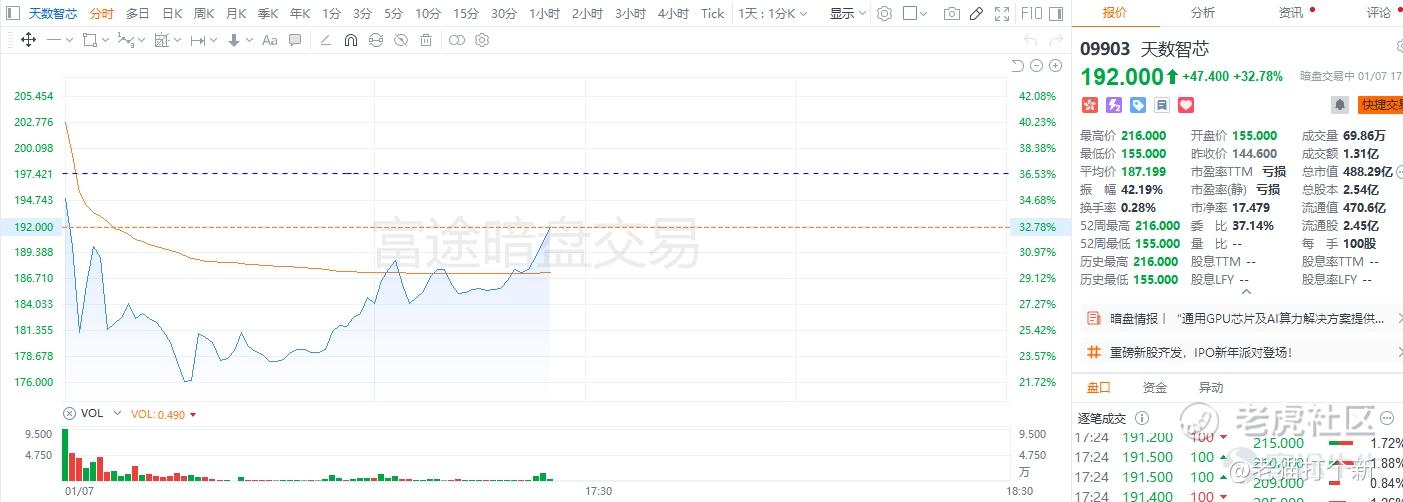Take a chart screenshot with camera icon

tap(952, 13)
